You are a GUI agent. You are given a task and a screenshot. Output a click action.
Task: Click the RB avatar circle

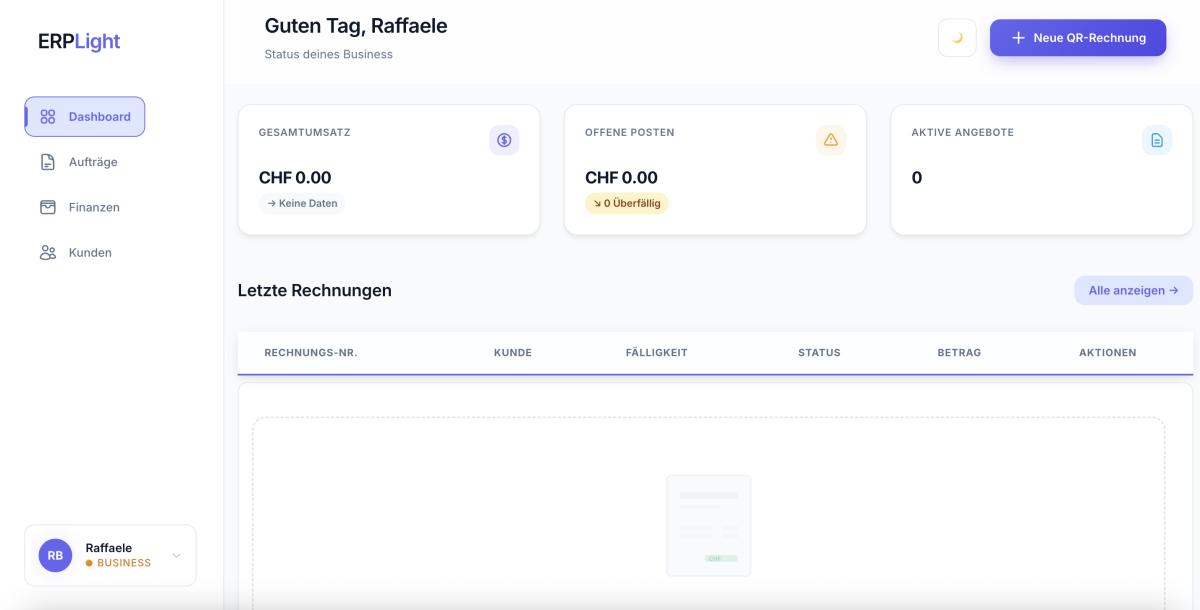point(55,555)
